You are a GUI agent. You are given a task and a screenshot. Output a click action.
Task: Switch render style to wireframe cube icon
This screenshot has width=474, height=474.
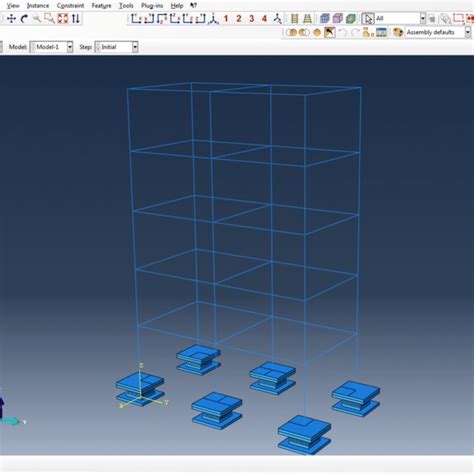tap(325, 19)
